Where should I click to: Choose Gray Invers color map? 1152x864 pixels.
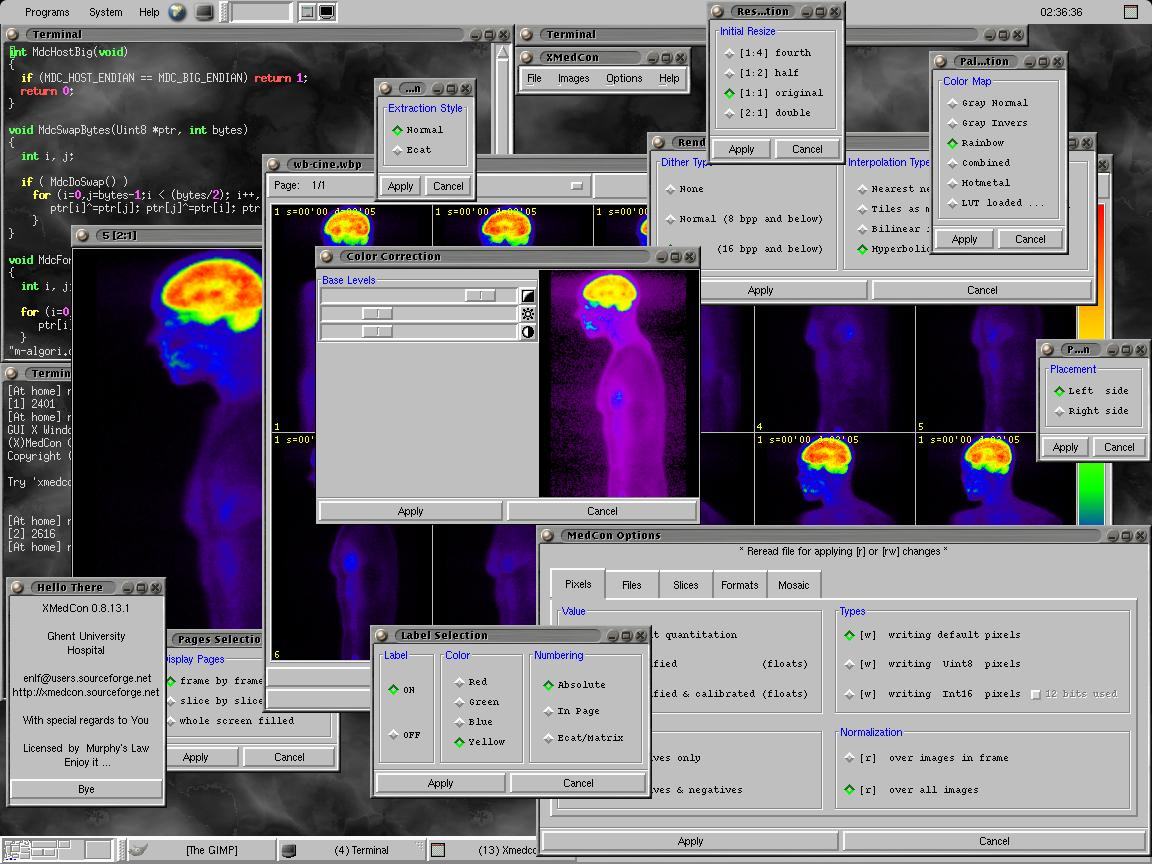tap(987, 123)
